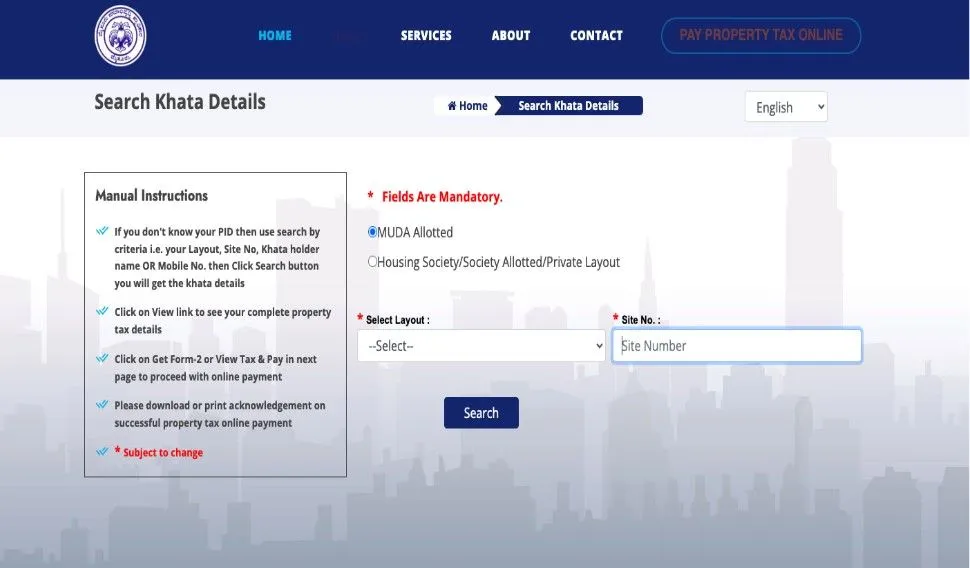Click checkmark icon beside download acknowledgement instruction
This screenshot has height=568, width=970.
tap(102, 405)
